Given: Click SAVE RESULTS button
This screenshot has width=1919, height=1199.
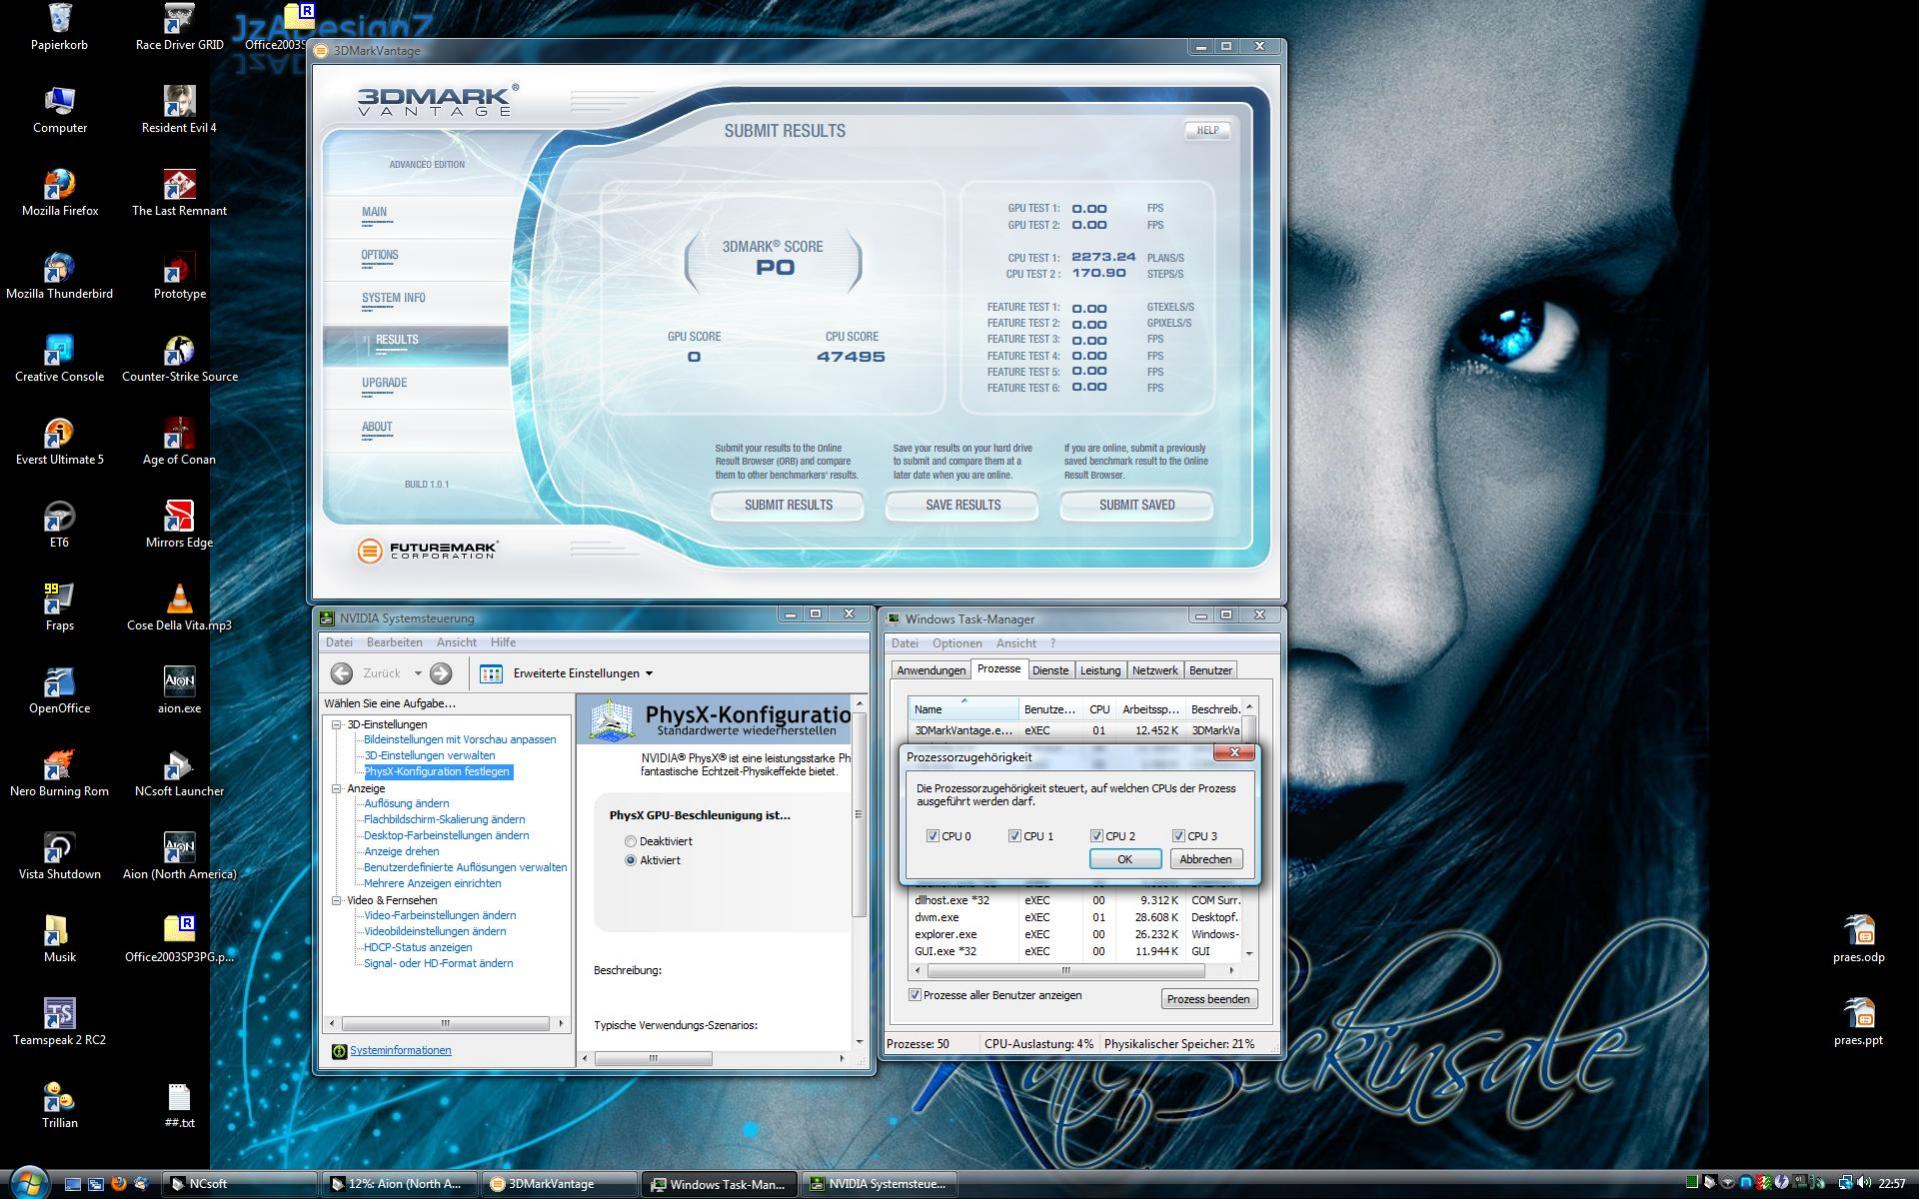Looking at the screenshot, I should pos(963,505).
